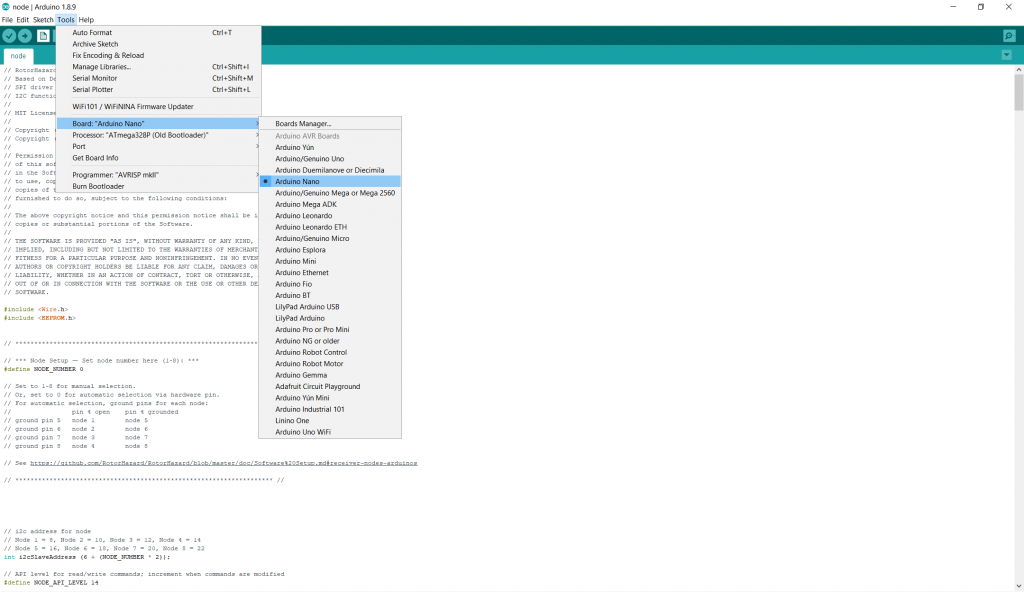Click the scrollbar up arrow

pyautogui.click(x=1018, y=69)
